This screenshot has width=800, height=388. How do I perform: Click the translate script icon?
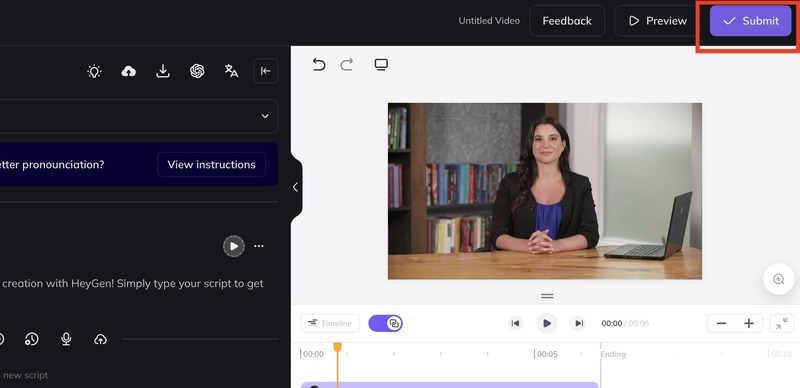coord(231,71)
